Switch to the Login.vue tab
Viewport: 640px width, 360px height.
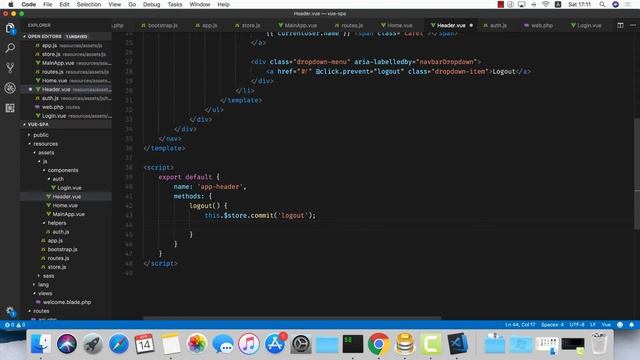pos(586,25)
